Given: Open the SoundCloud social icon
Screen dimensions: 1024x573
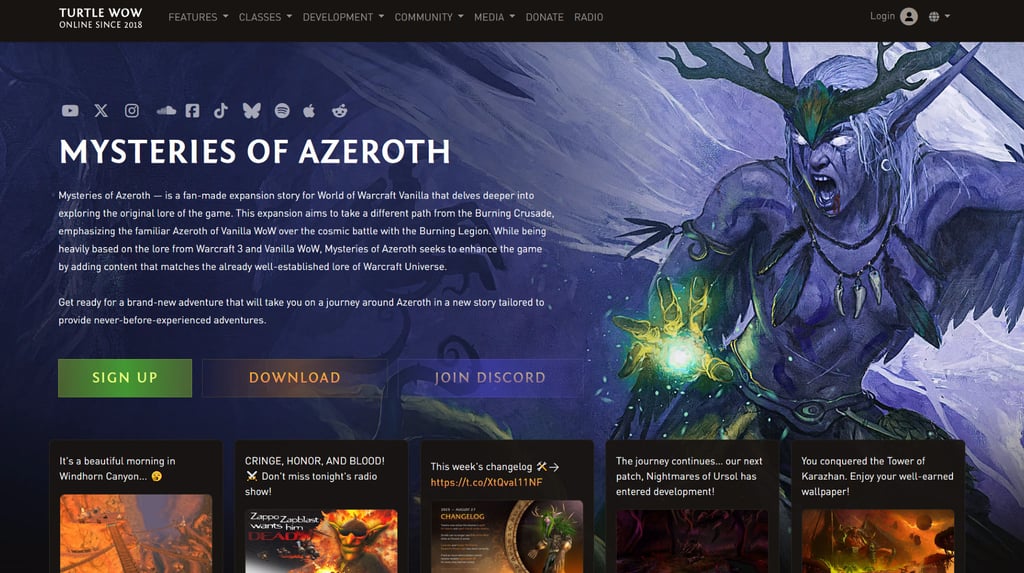Looking at the screenshot, I should 166,110.
